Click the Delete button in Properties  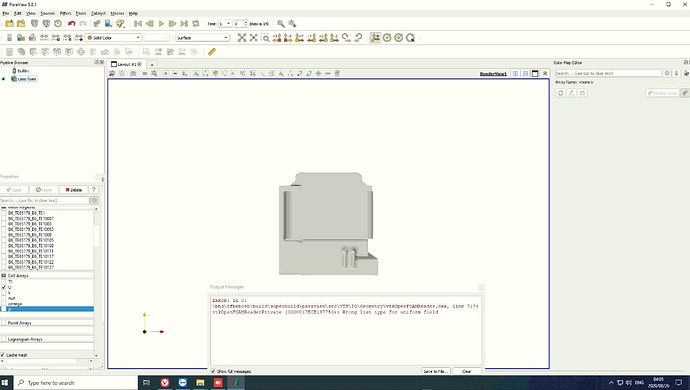point(73,190)
